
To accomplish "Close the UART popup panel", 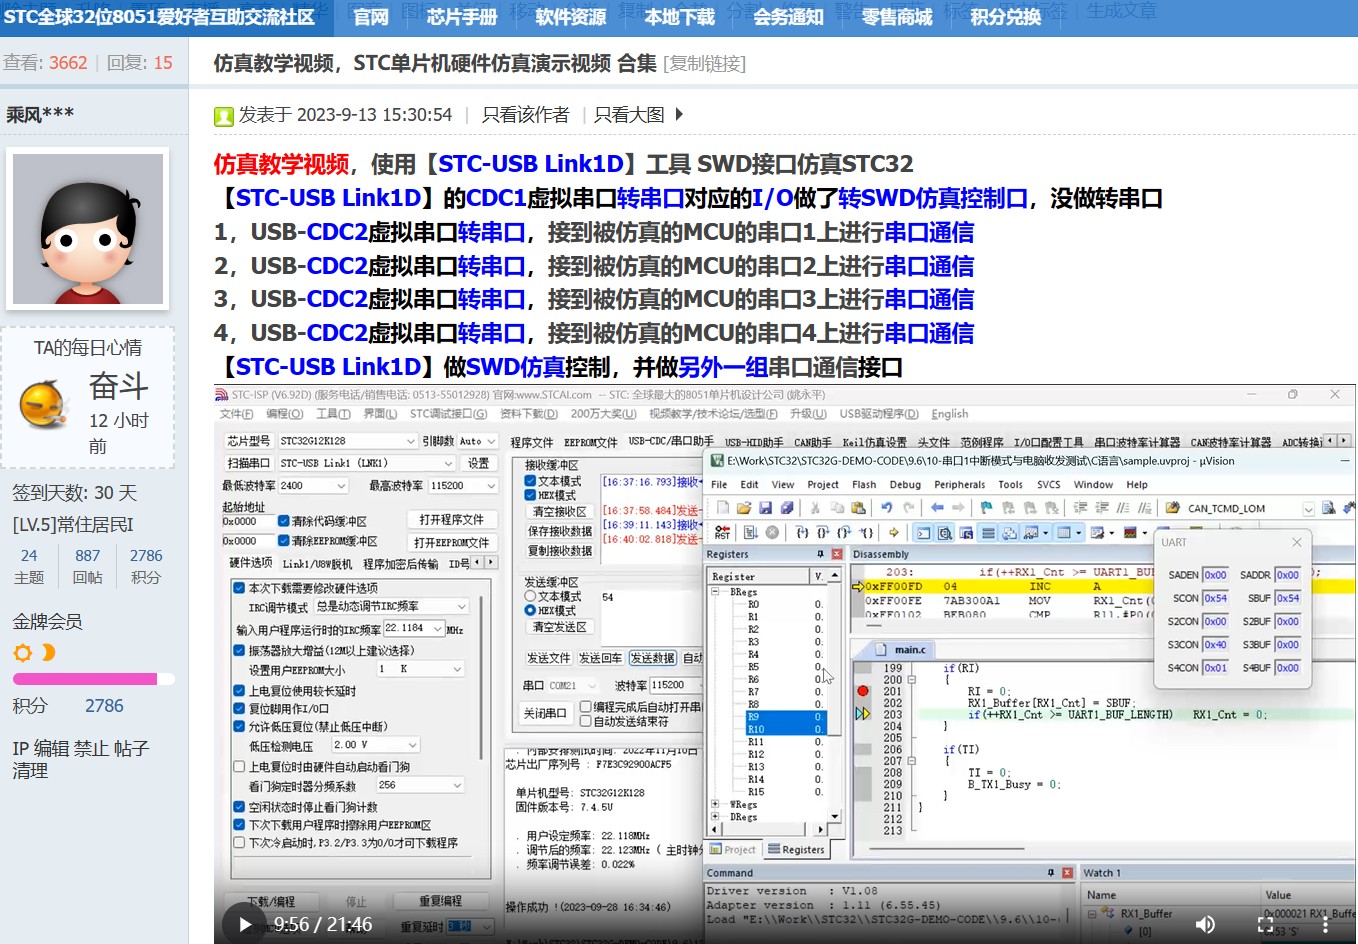I will [x=1297, y=542].
